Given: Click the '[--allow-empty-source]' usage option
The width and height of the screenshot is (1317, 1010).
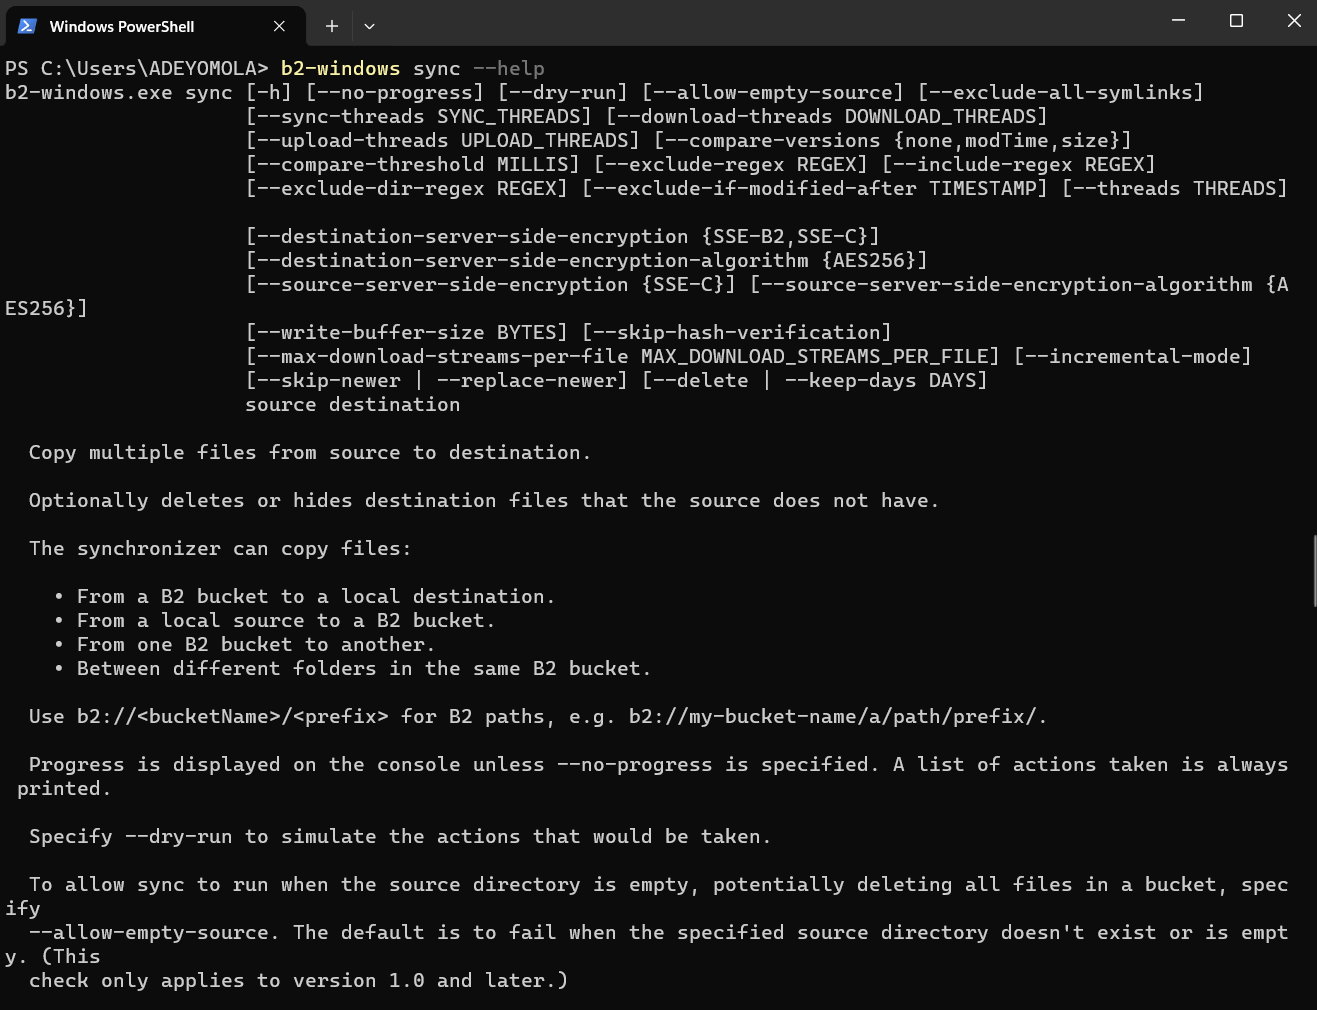Looking at the screenshot, I should tap(773, 92).
